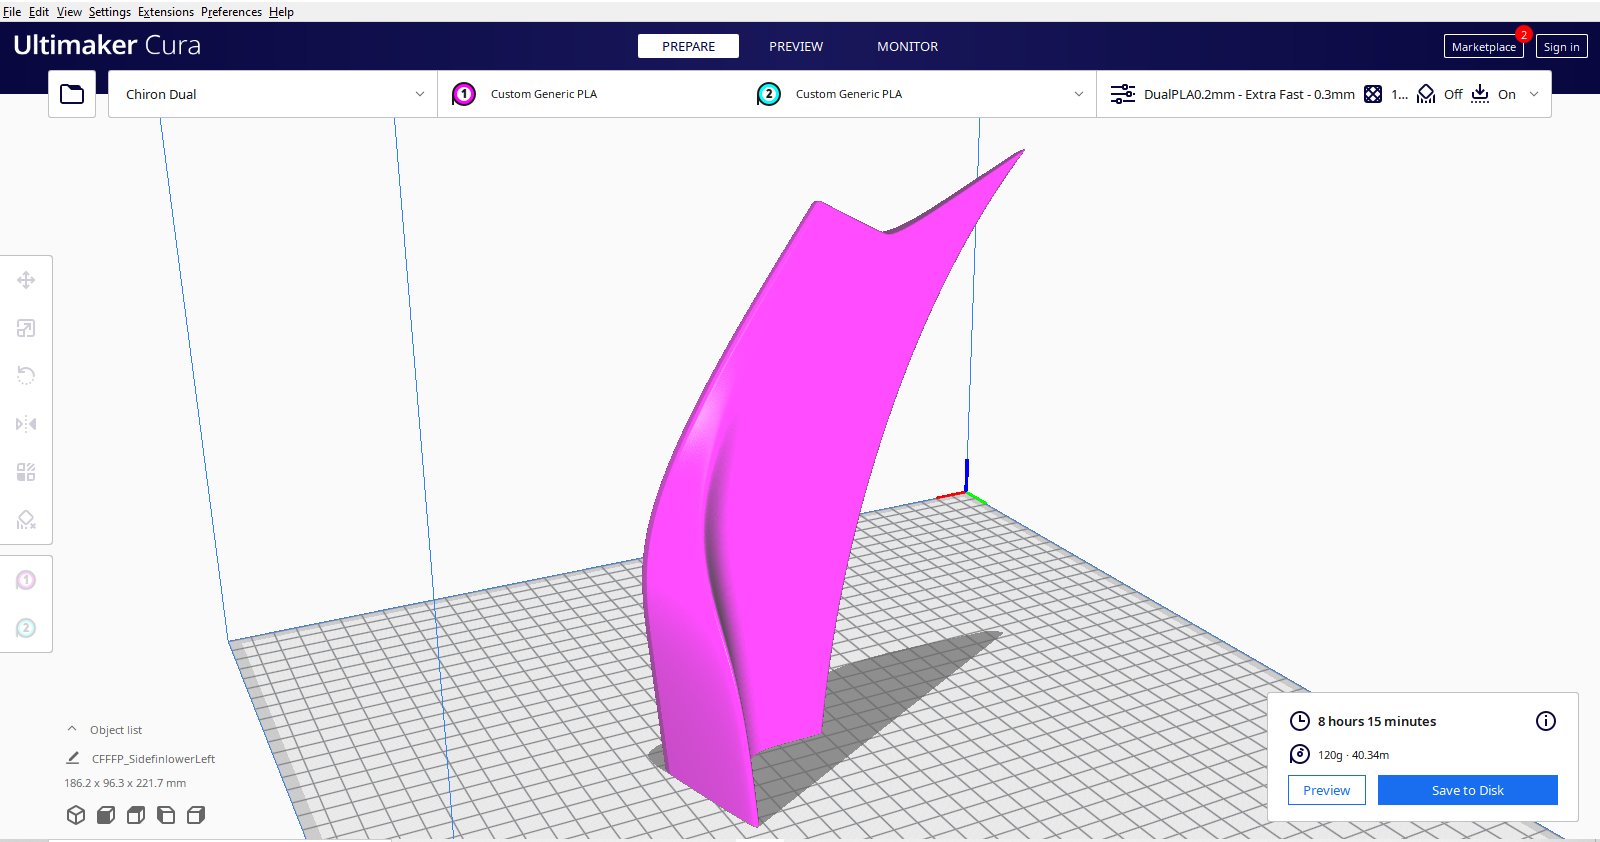Select CFFFP_SidefinlowerLeft in object list
Image resolution: width=1600 pixels, height=842 pixels.
click(x=153, y=759)
